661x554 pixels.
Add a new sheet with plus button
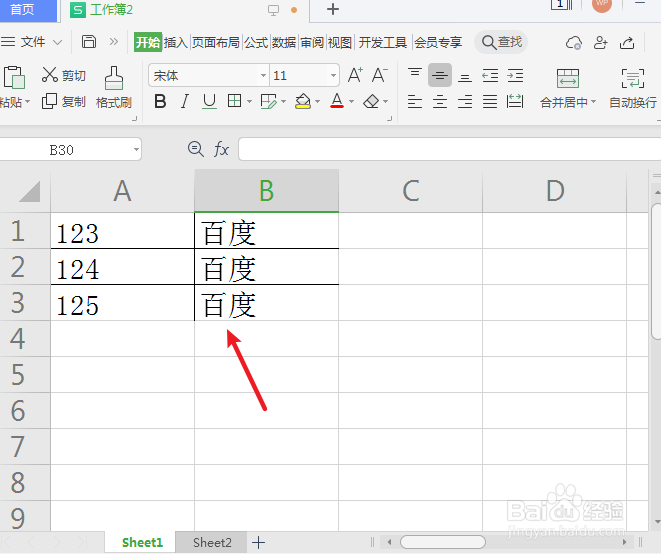(258, 543)
